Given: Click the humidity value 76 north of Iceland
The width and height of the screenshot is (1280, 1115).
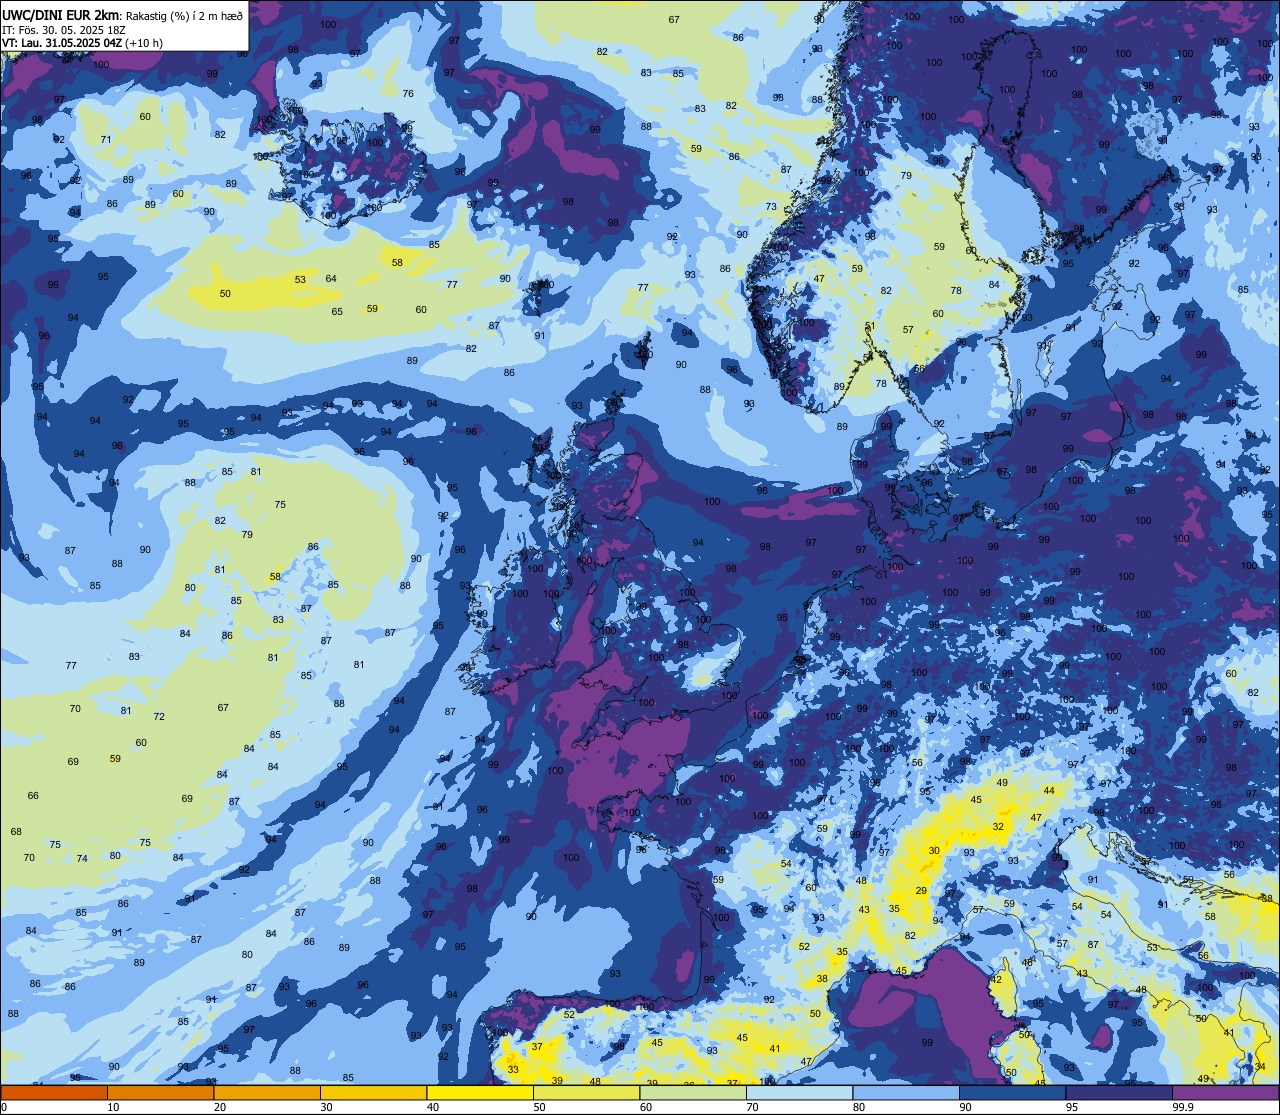Looking at the screenshot, I should tap(408, 93).
